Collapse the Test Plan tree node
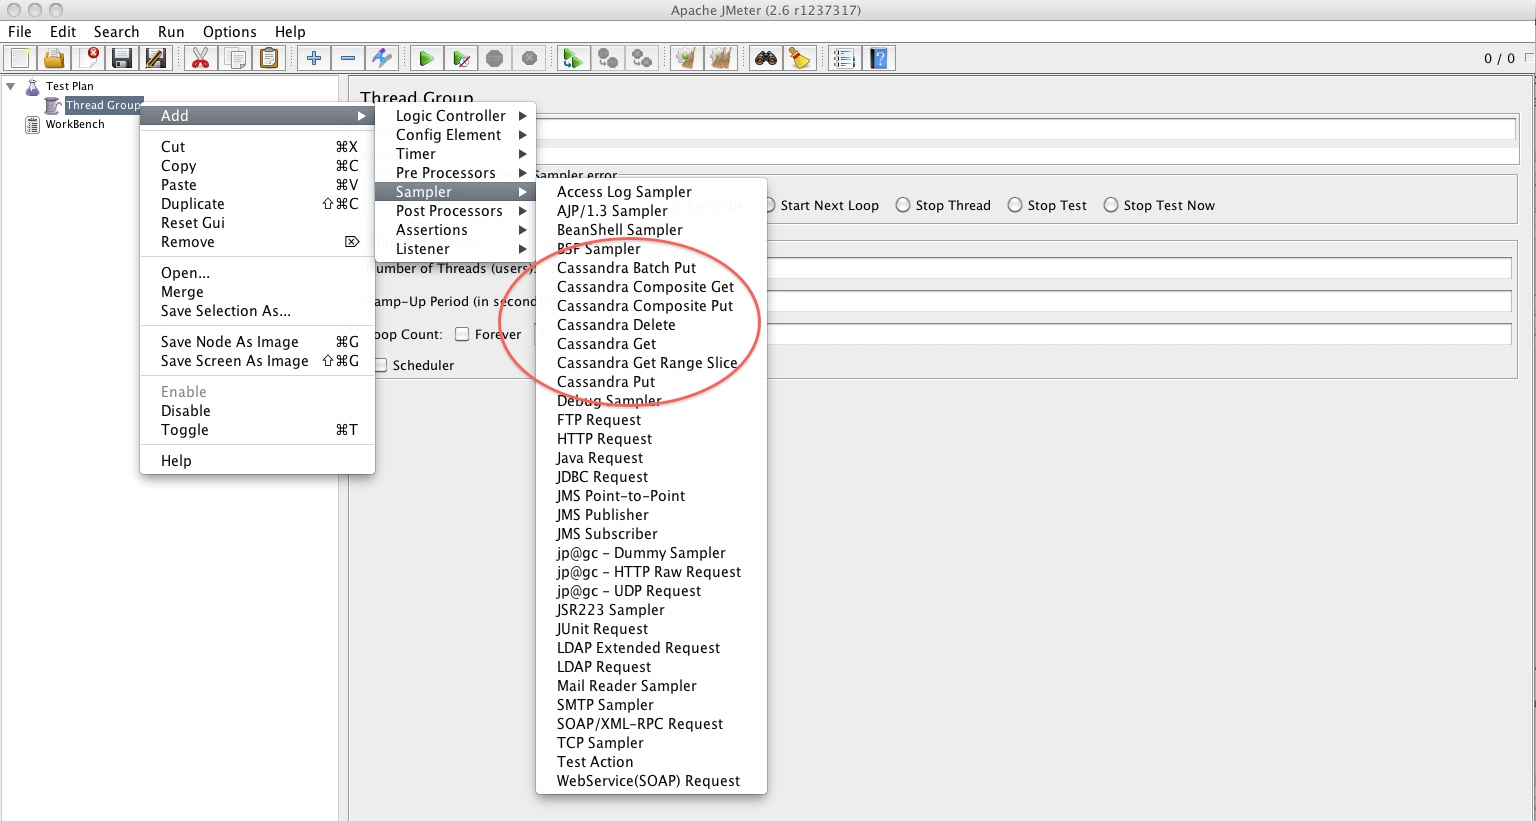Image resolution: width=1536 pixels, height=821 pixels. pyautogui.click(x=11, y=86)
